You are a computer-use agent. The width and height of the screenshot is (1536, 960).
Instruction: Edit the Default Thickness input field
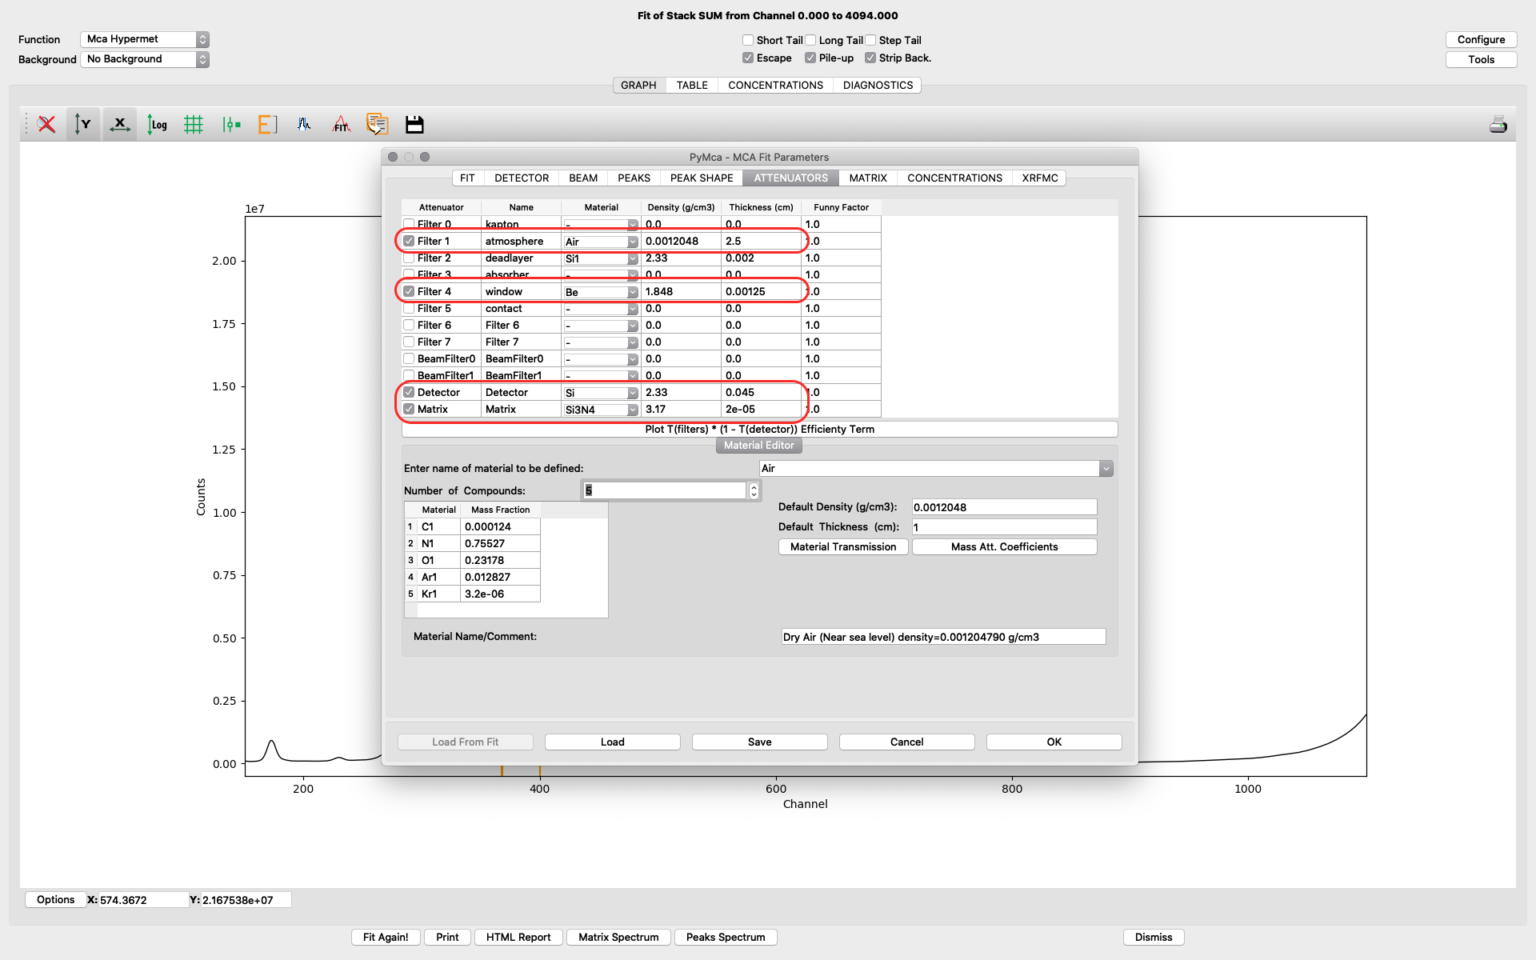coord(1002,526)
